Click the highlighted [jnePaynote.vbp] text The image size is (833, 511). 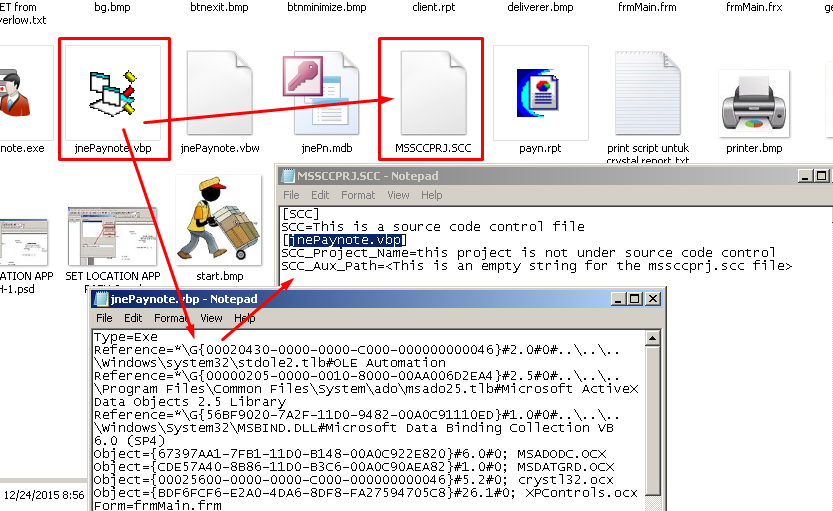tap(344, 240)
